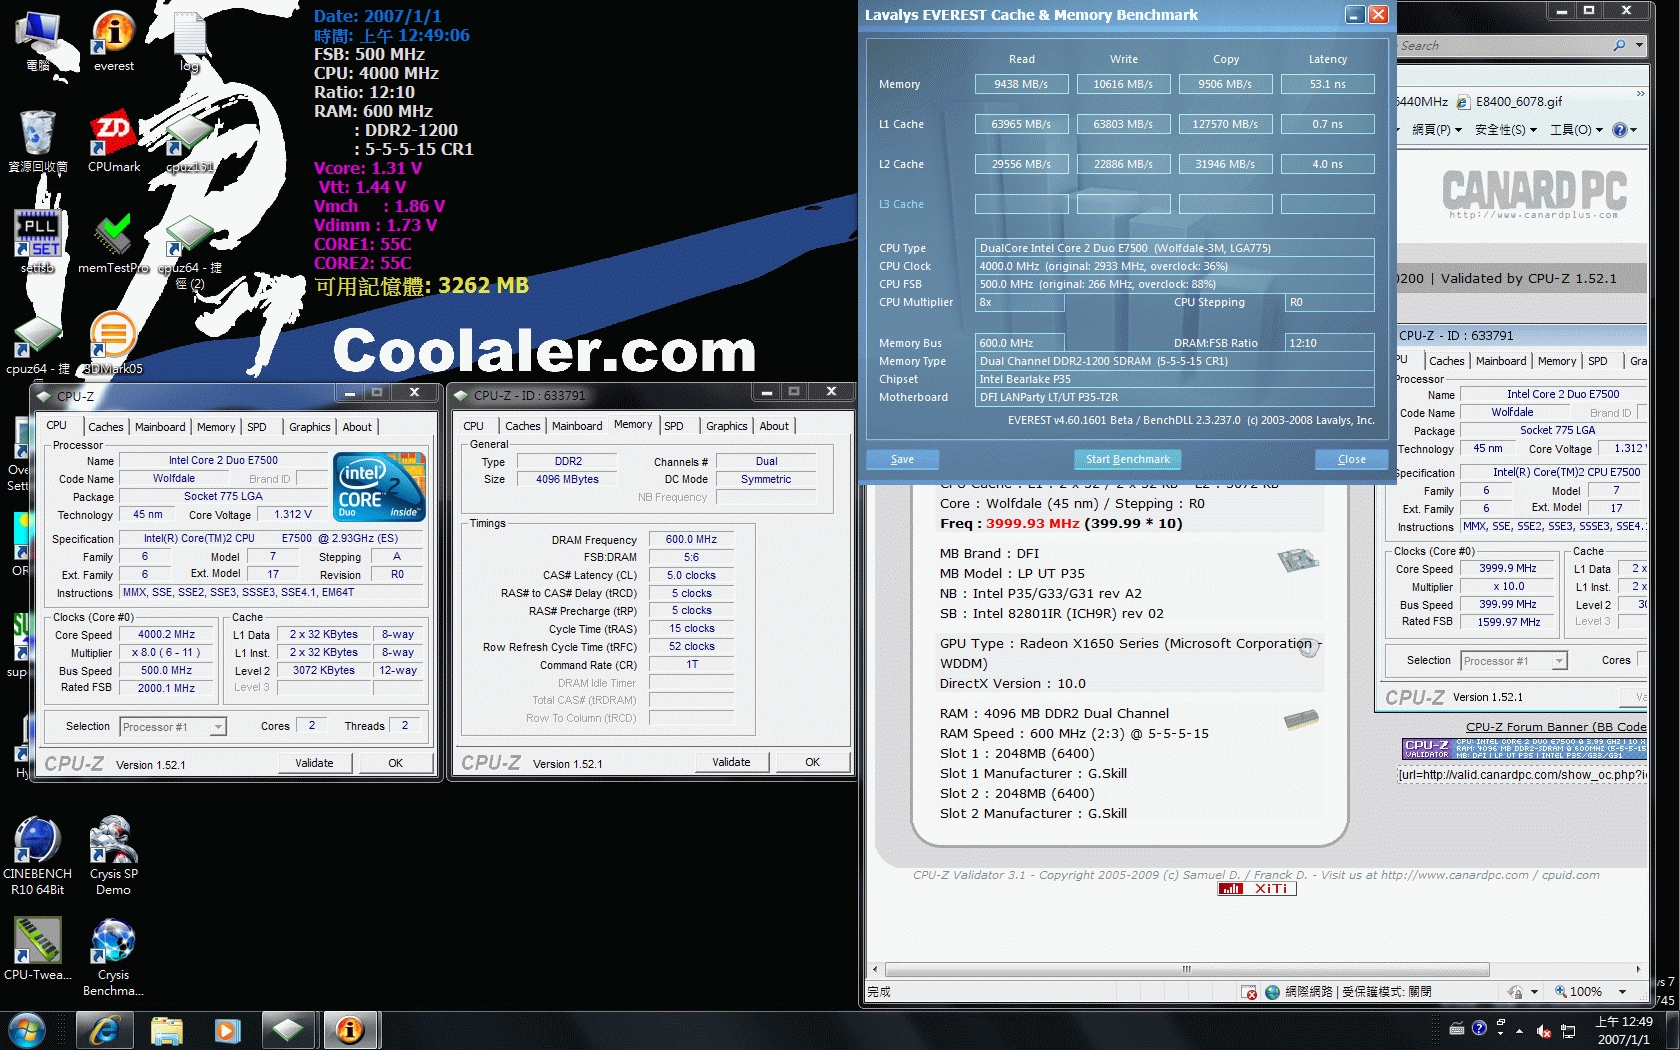Open Graphics tab in left CPU-Z window

pyautogui.click(x=310, y=427)
